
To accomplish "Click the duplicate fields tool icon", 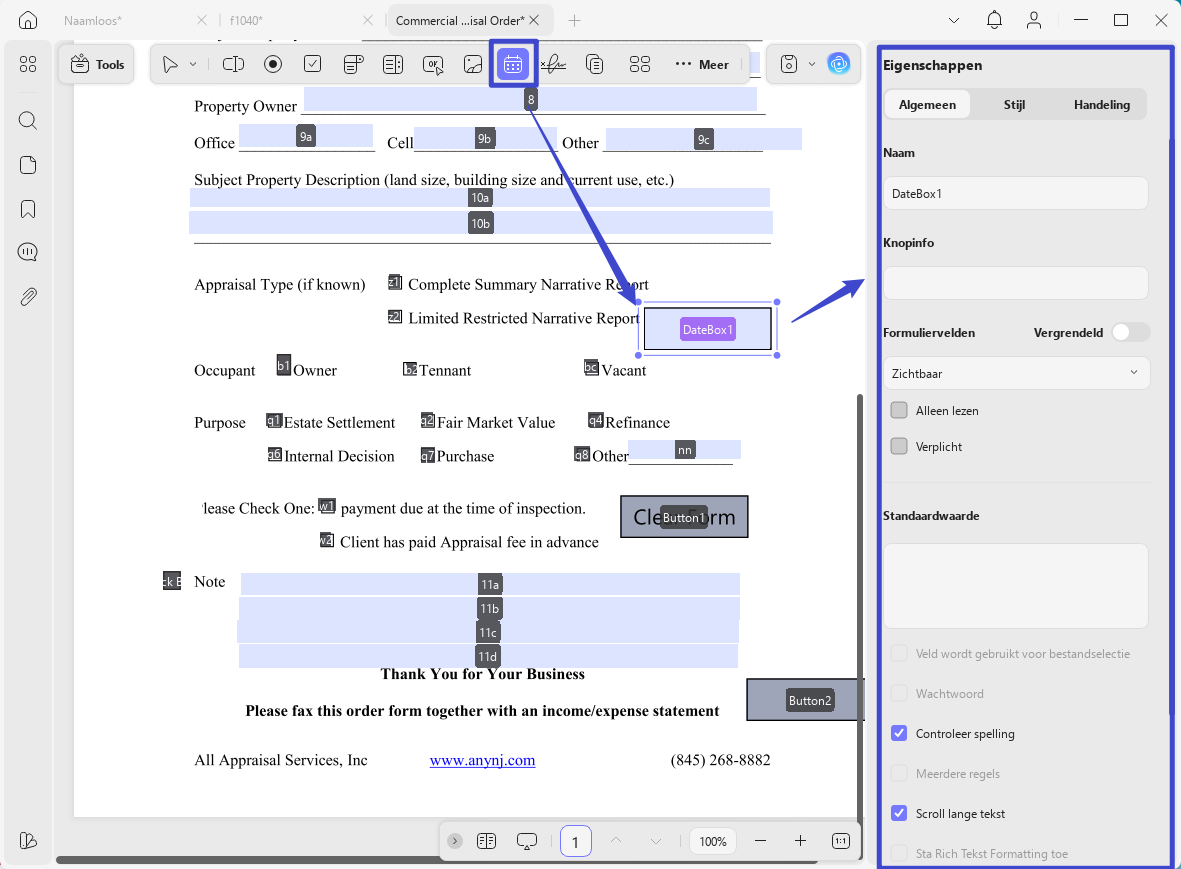I will click(594, 65).
